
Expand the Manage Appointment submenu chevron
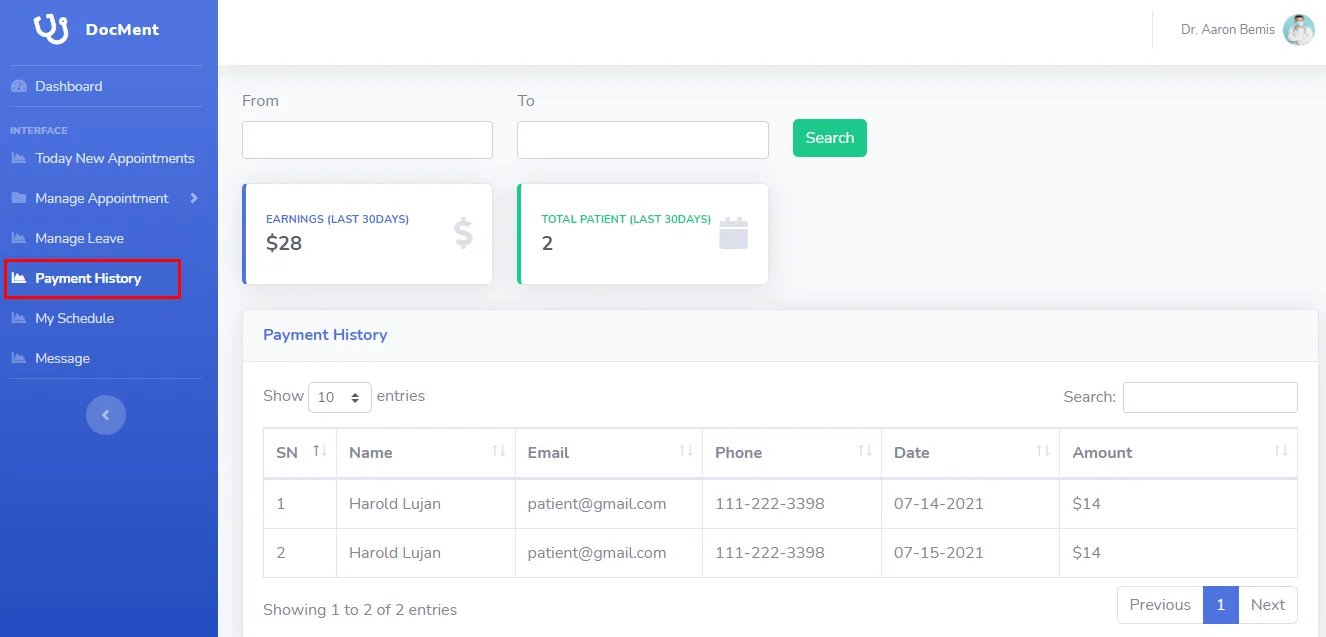[x=194, y=198]
